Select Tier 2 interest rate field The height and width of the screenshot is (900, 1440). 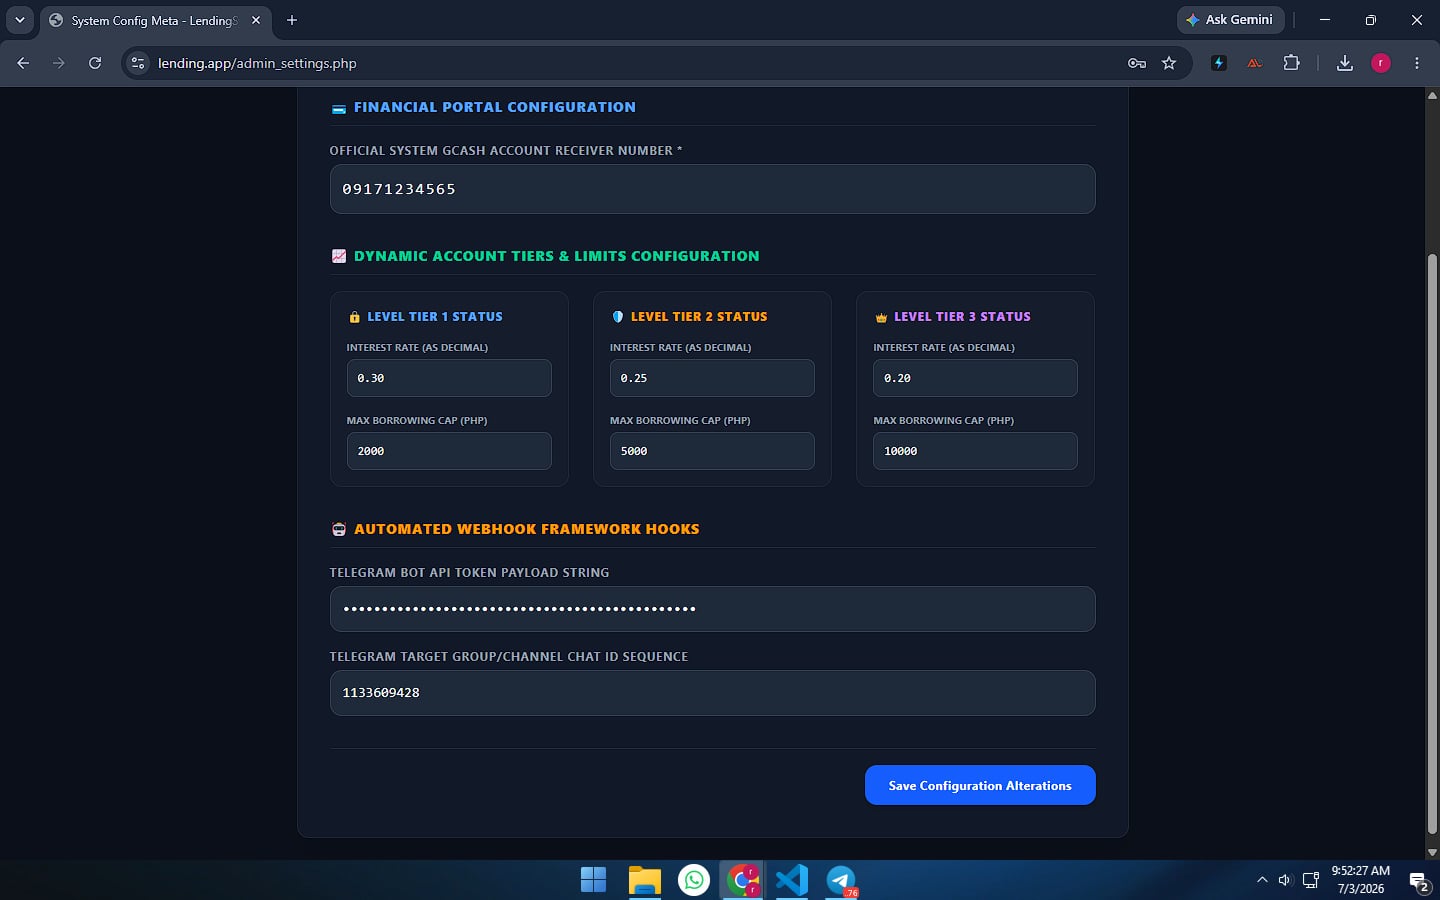click(712, 378)
